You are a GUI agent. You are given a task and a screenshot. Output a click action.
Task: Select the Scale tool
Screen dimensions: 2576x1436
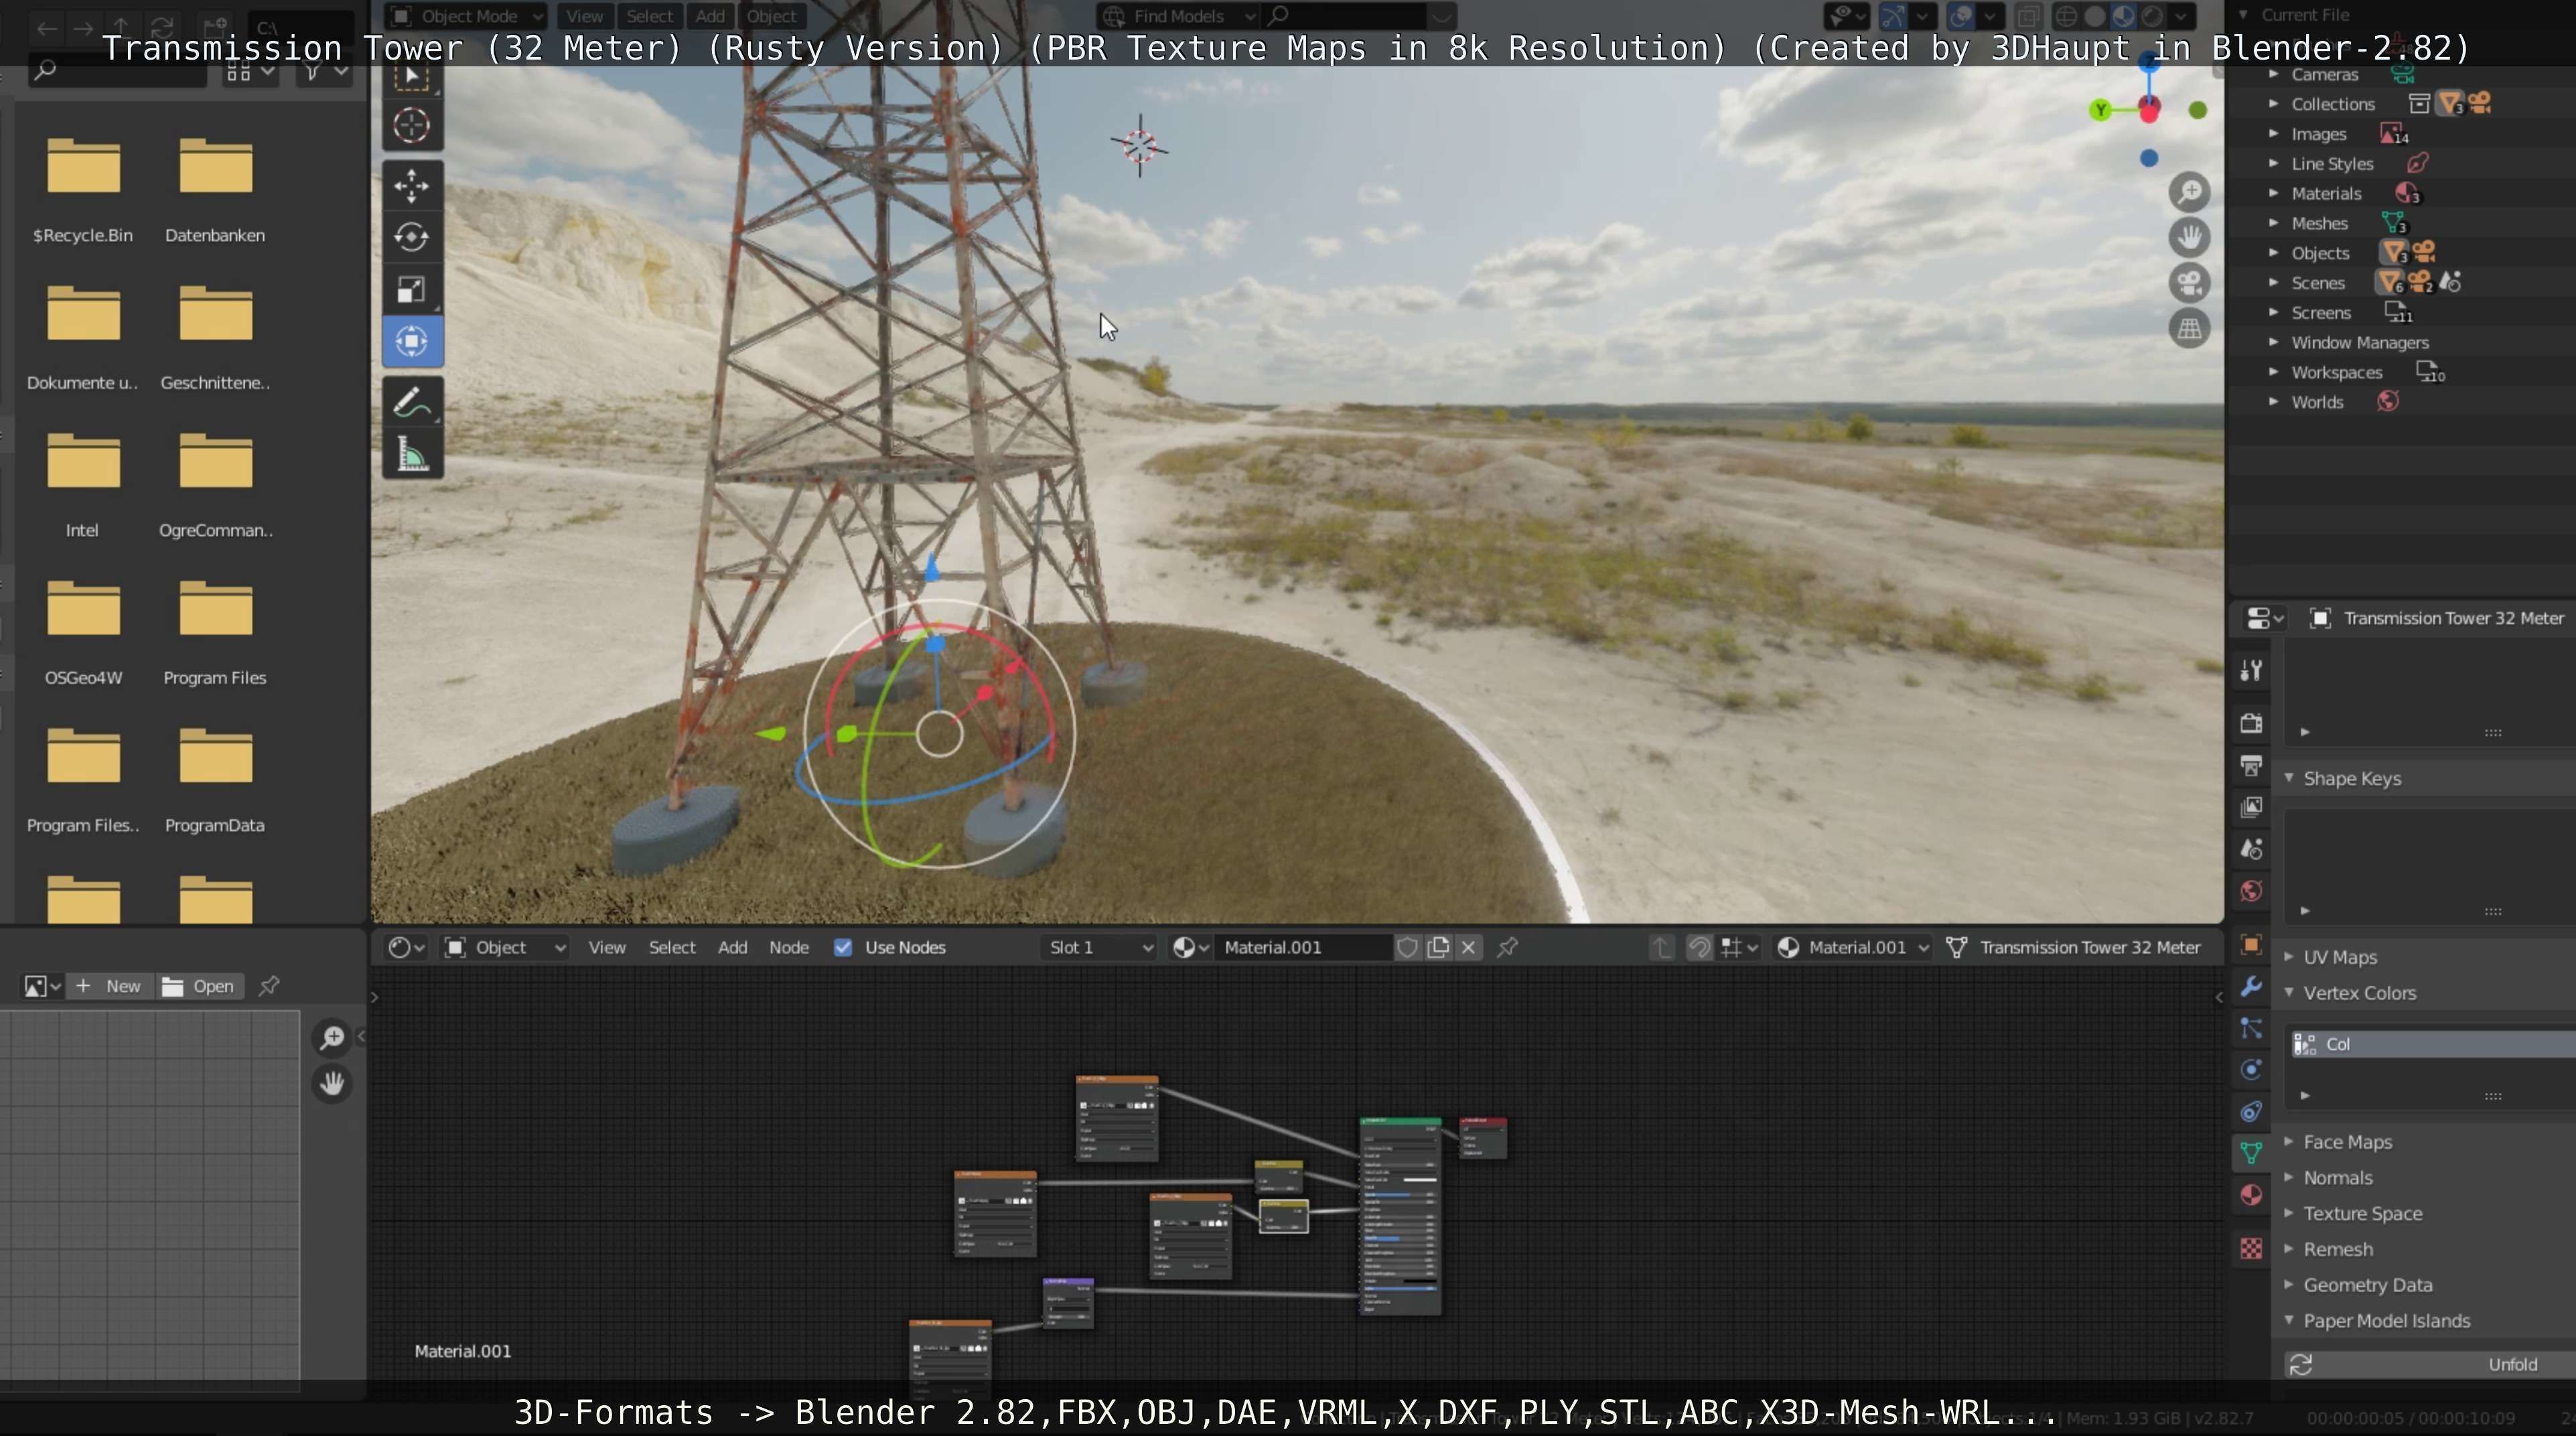click(411, 290)
